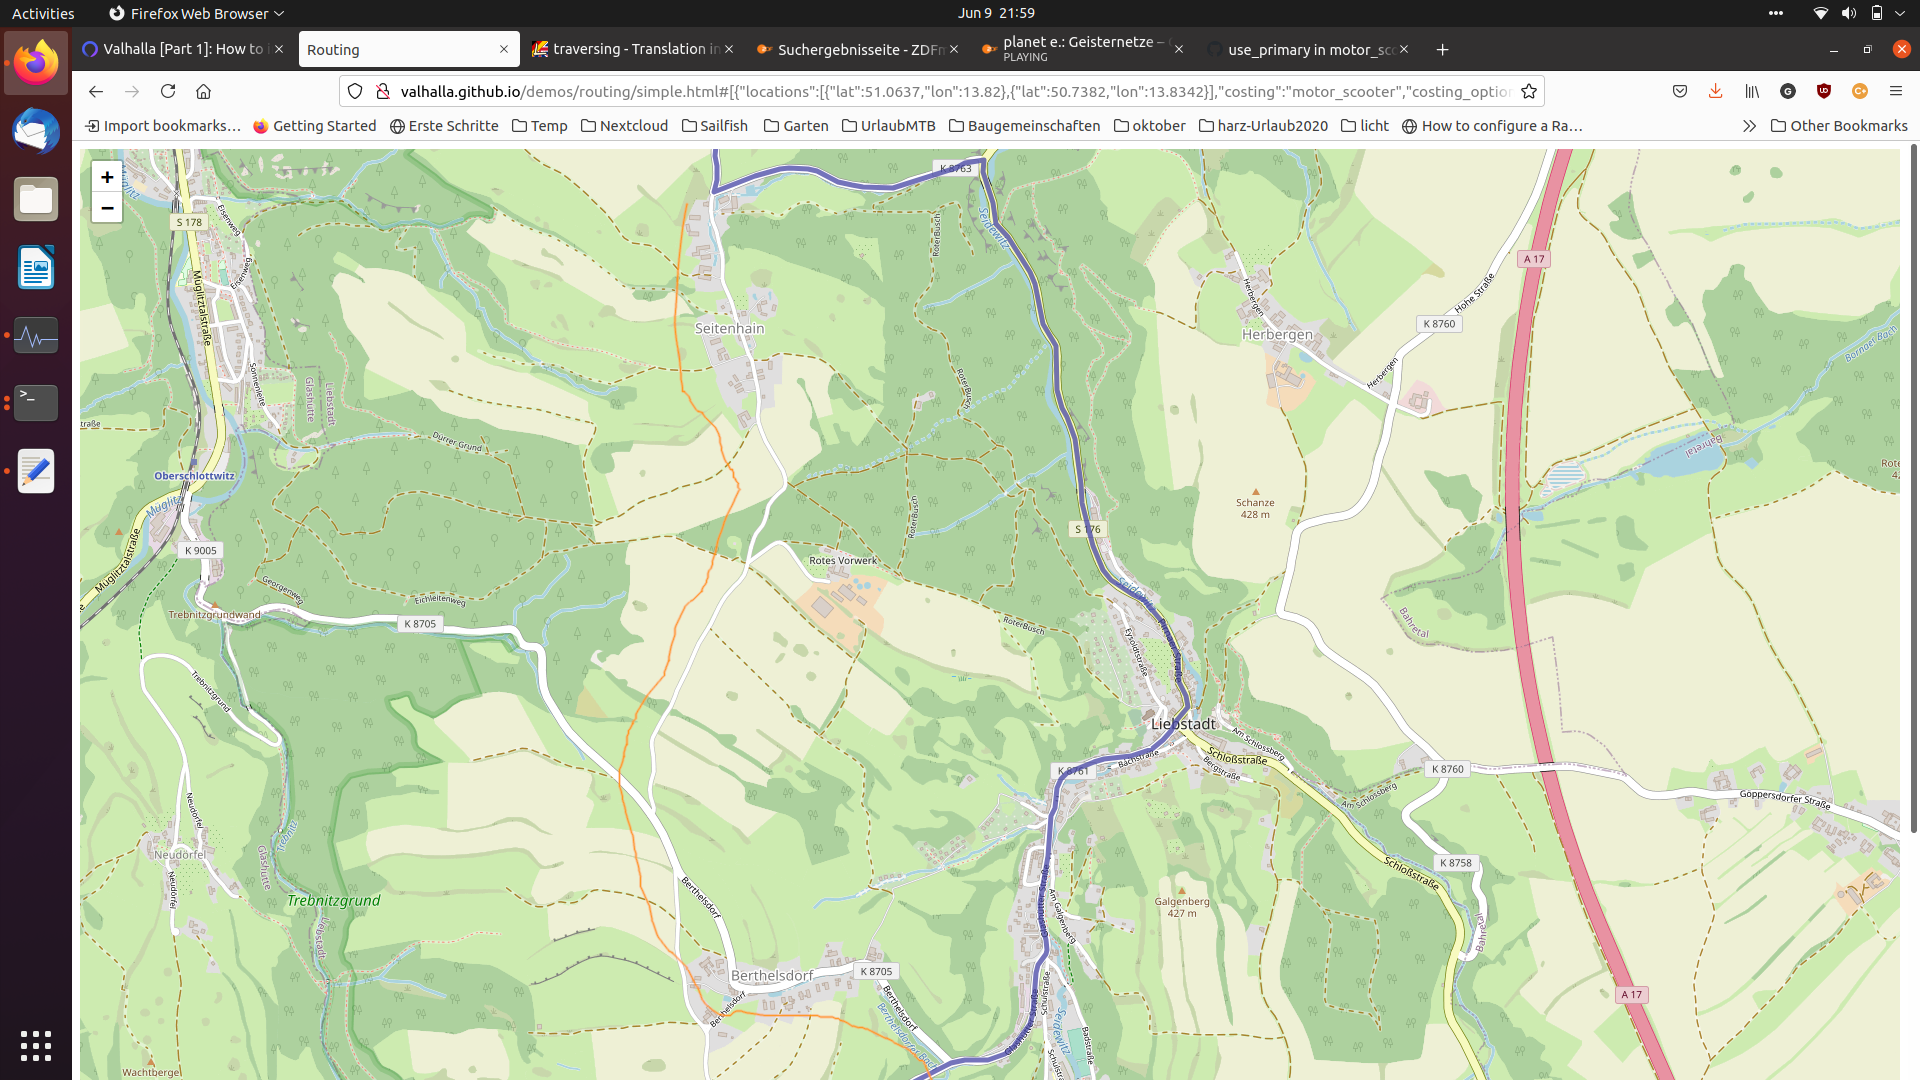Zoom out on the map
The width and height of the screenshot is (1920, 1080).
[x=107, y=208]
